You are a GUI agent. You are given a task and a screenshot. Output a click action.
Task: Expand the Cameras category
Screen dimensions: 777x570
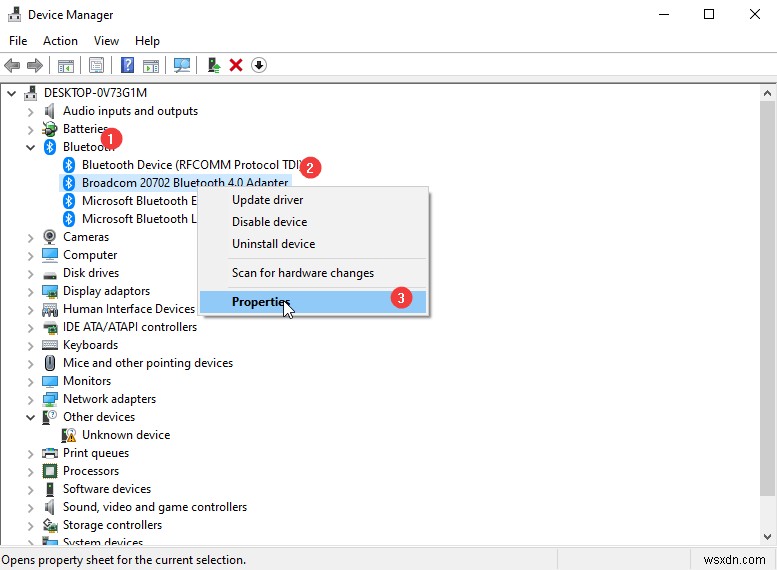(x=30, y=238)
